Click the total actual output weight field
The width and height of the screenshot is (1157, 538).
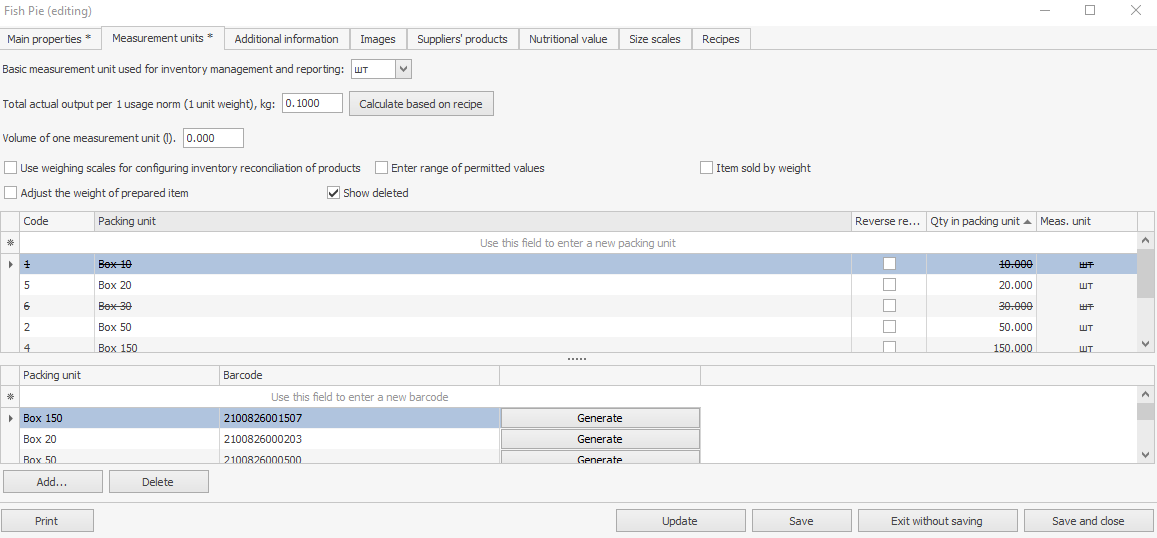312,104
